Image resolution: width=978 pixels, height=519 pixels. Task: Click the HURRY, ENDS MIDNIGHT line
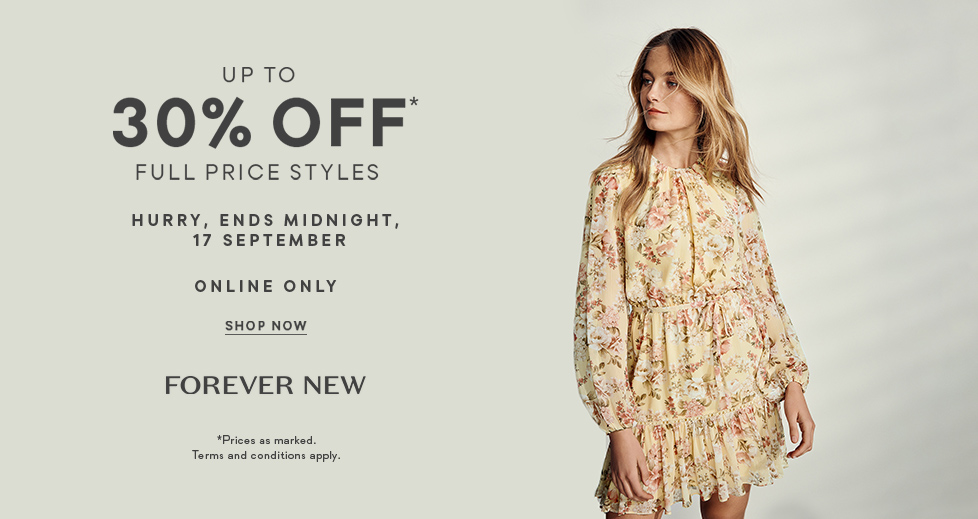pyautogui.click(x=266, y=220)
